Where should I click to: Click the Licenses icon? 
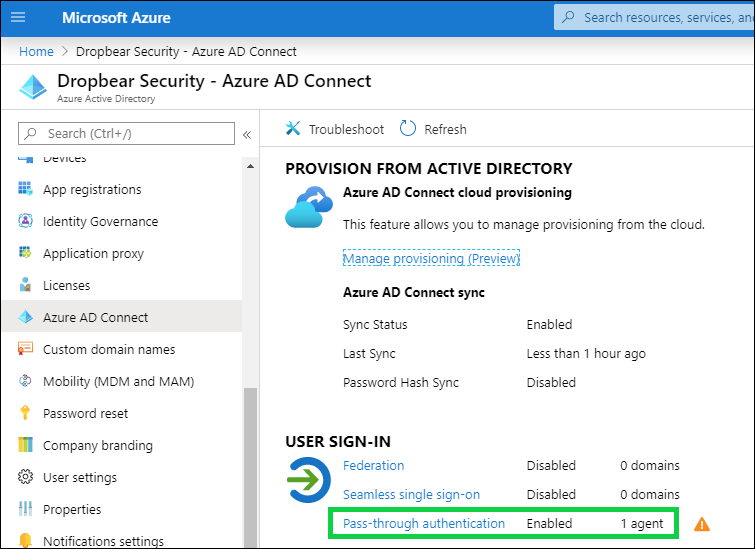point(25,285)
